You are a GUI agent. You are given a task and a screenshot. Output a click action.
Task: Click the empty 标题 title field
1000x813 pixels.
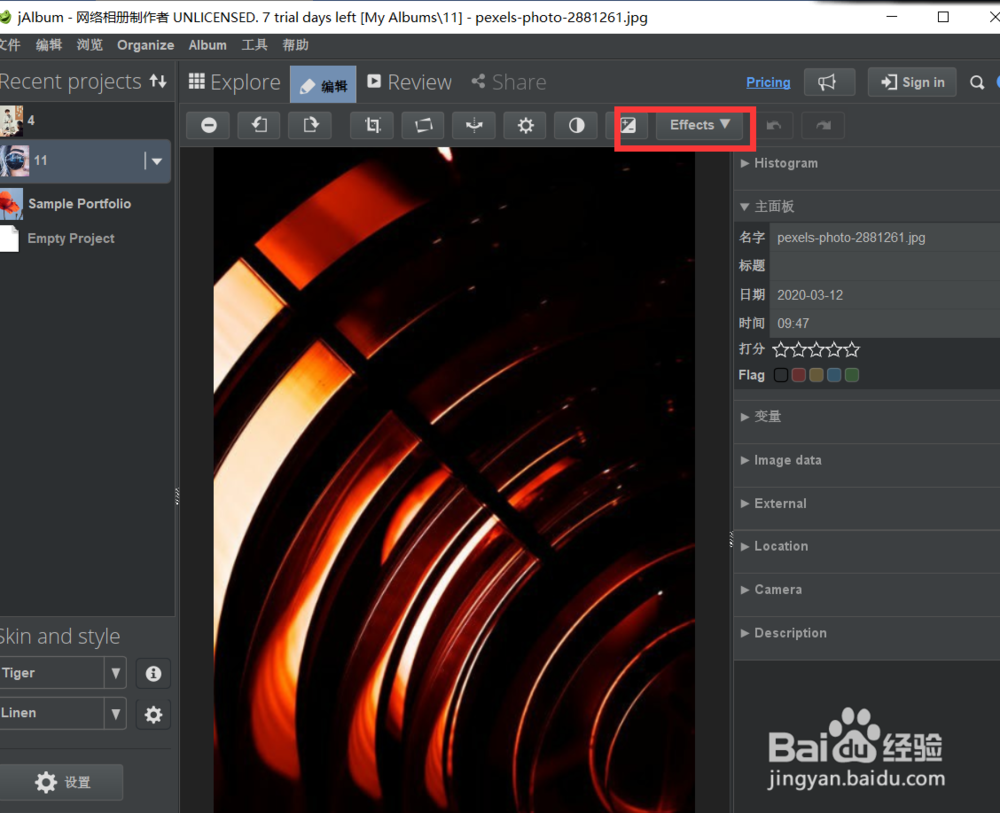pos(885,266)
